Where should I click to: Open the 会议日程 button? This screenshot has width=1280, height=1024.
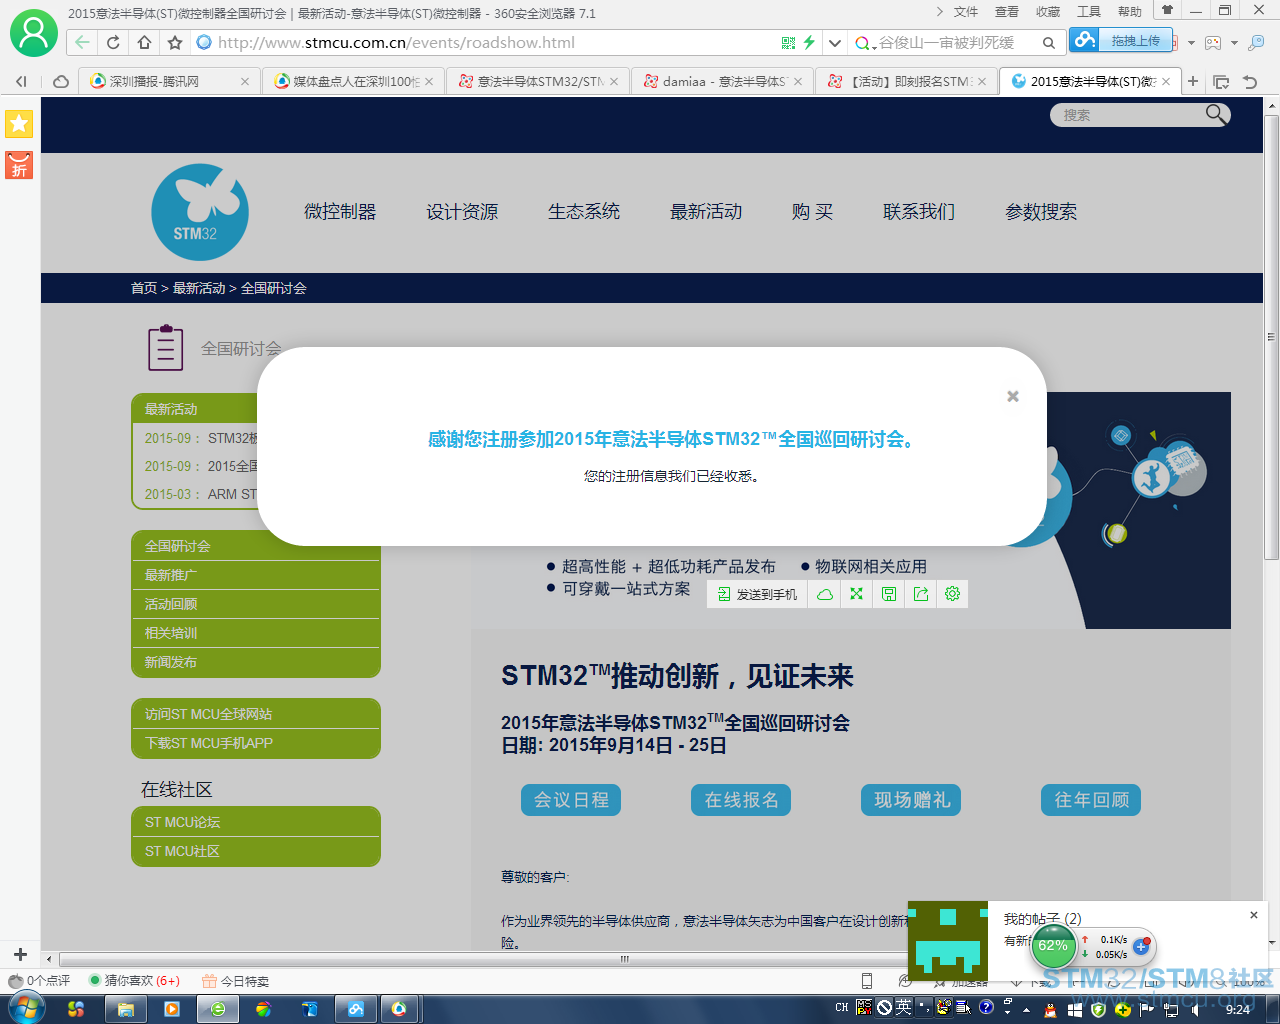point(571,800)
